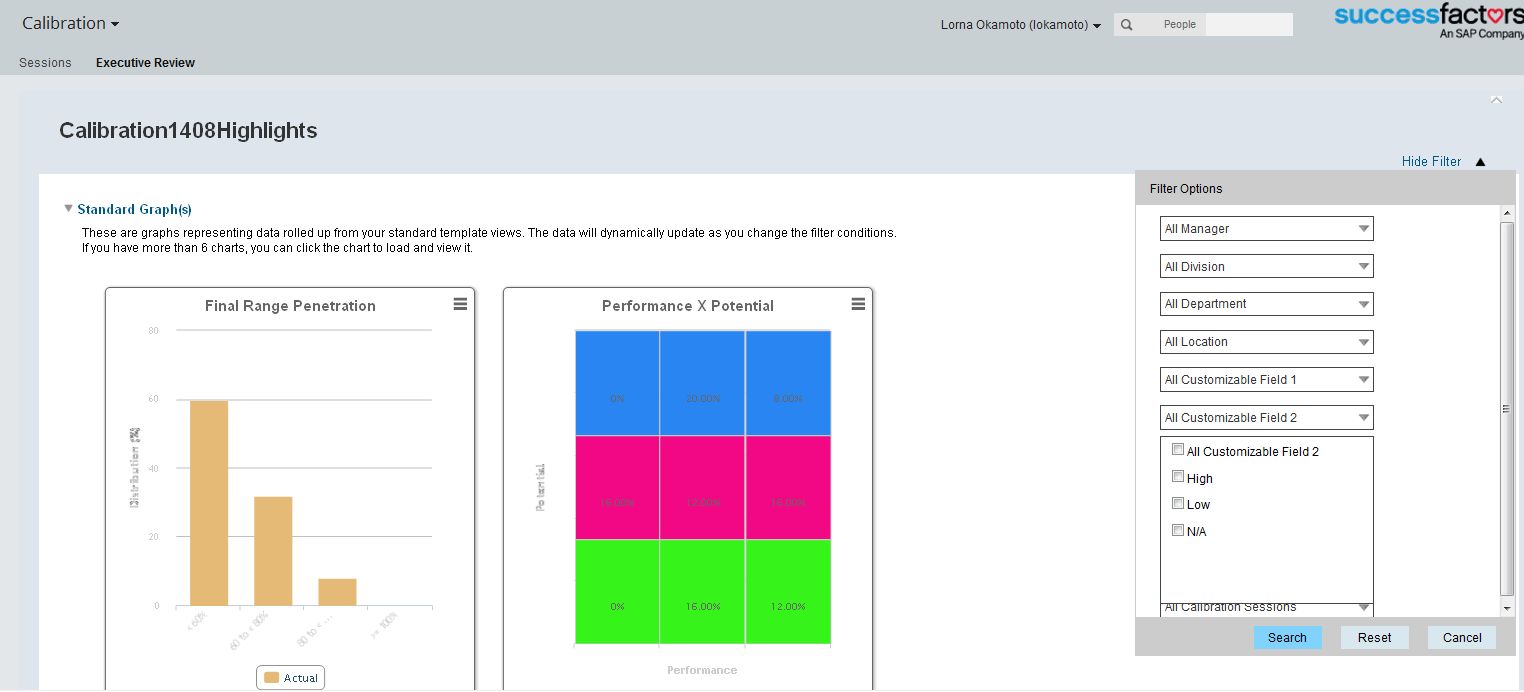Screen dimensions: 1524x692
Task: Open the All Division dropdown
Action: [1266, 267]
